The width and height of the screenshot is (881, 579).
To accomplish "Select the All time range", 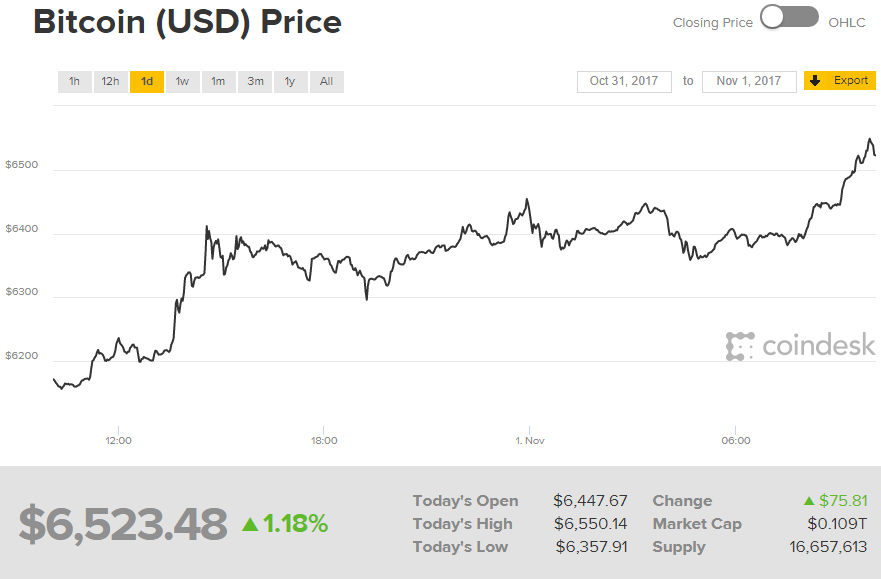I will pyautogui.click(x=326, y=81).
